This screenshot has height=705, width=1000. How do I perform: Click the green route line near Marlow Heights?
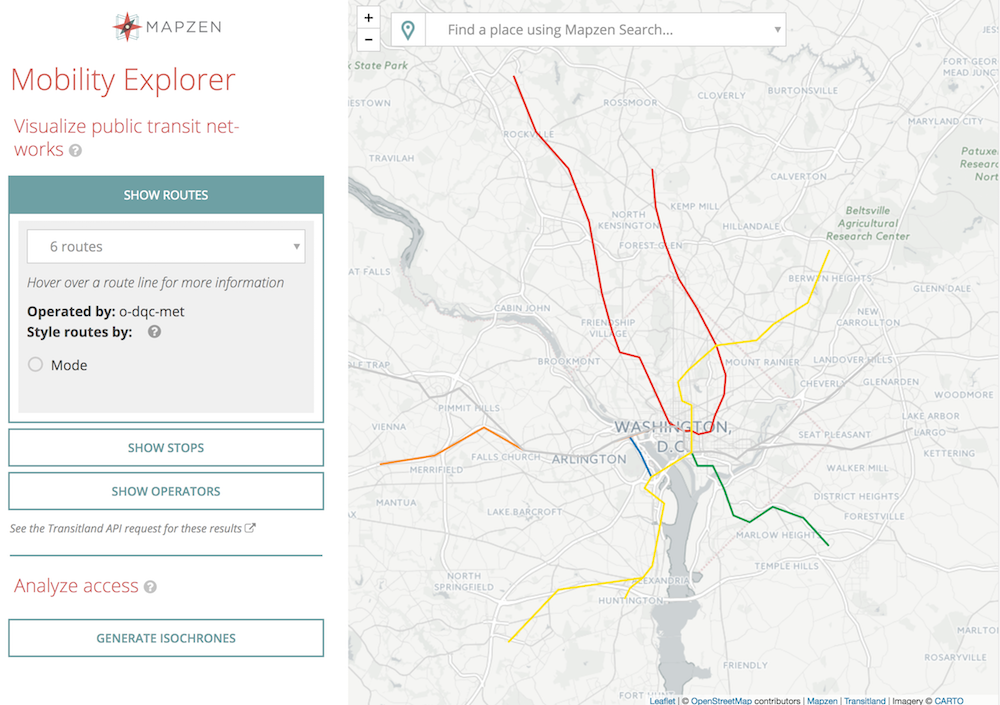(773, 508)
